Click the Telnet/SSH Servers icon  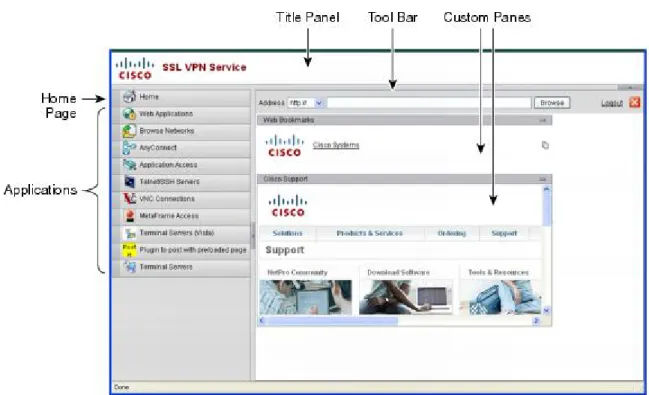pyautogui.click(x=130, y=182)
